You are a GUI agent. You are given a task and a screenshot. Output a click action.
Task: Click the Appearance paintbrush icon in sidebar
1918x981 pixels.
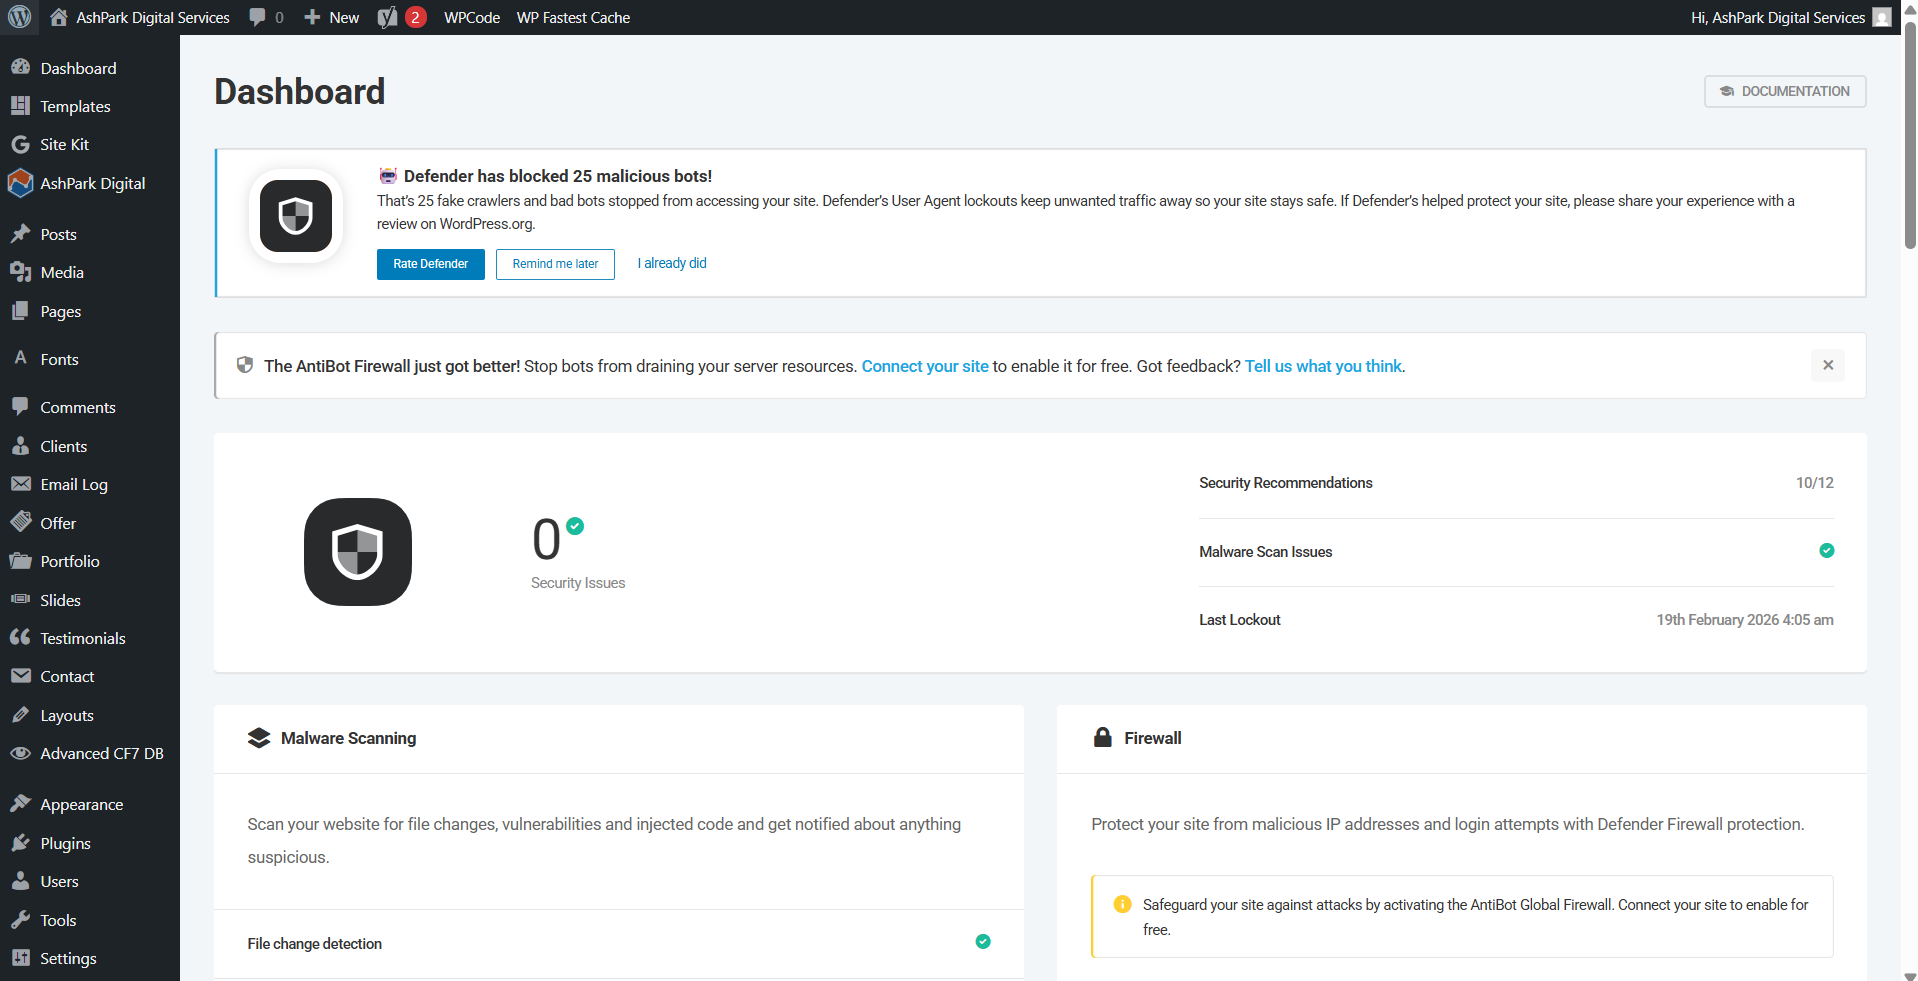[21, 804]
